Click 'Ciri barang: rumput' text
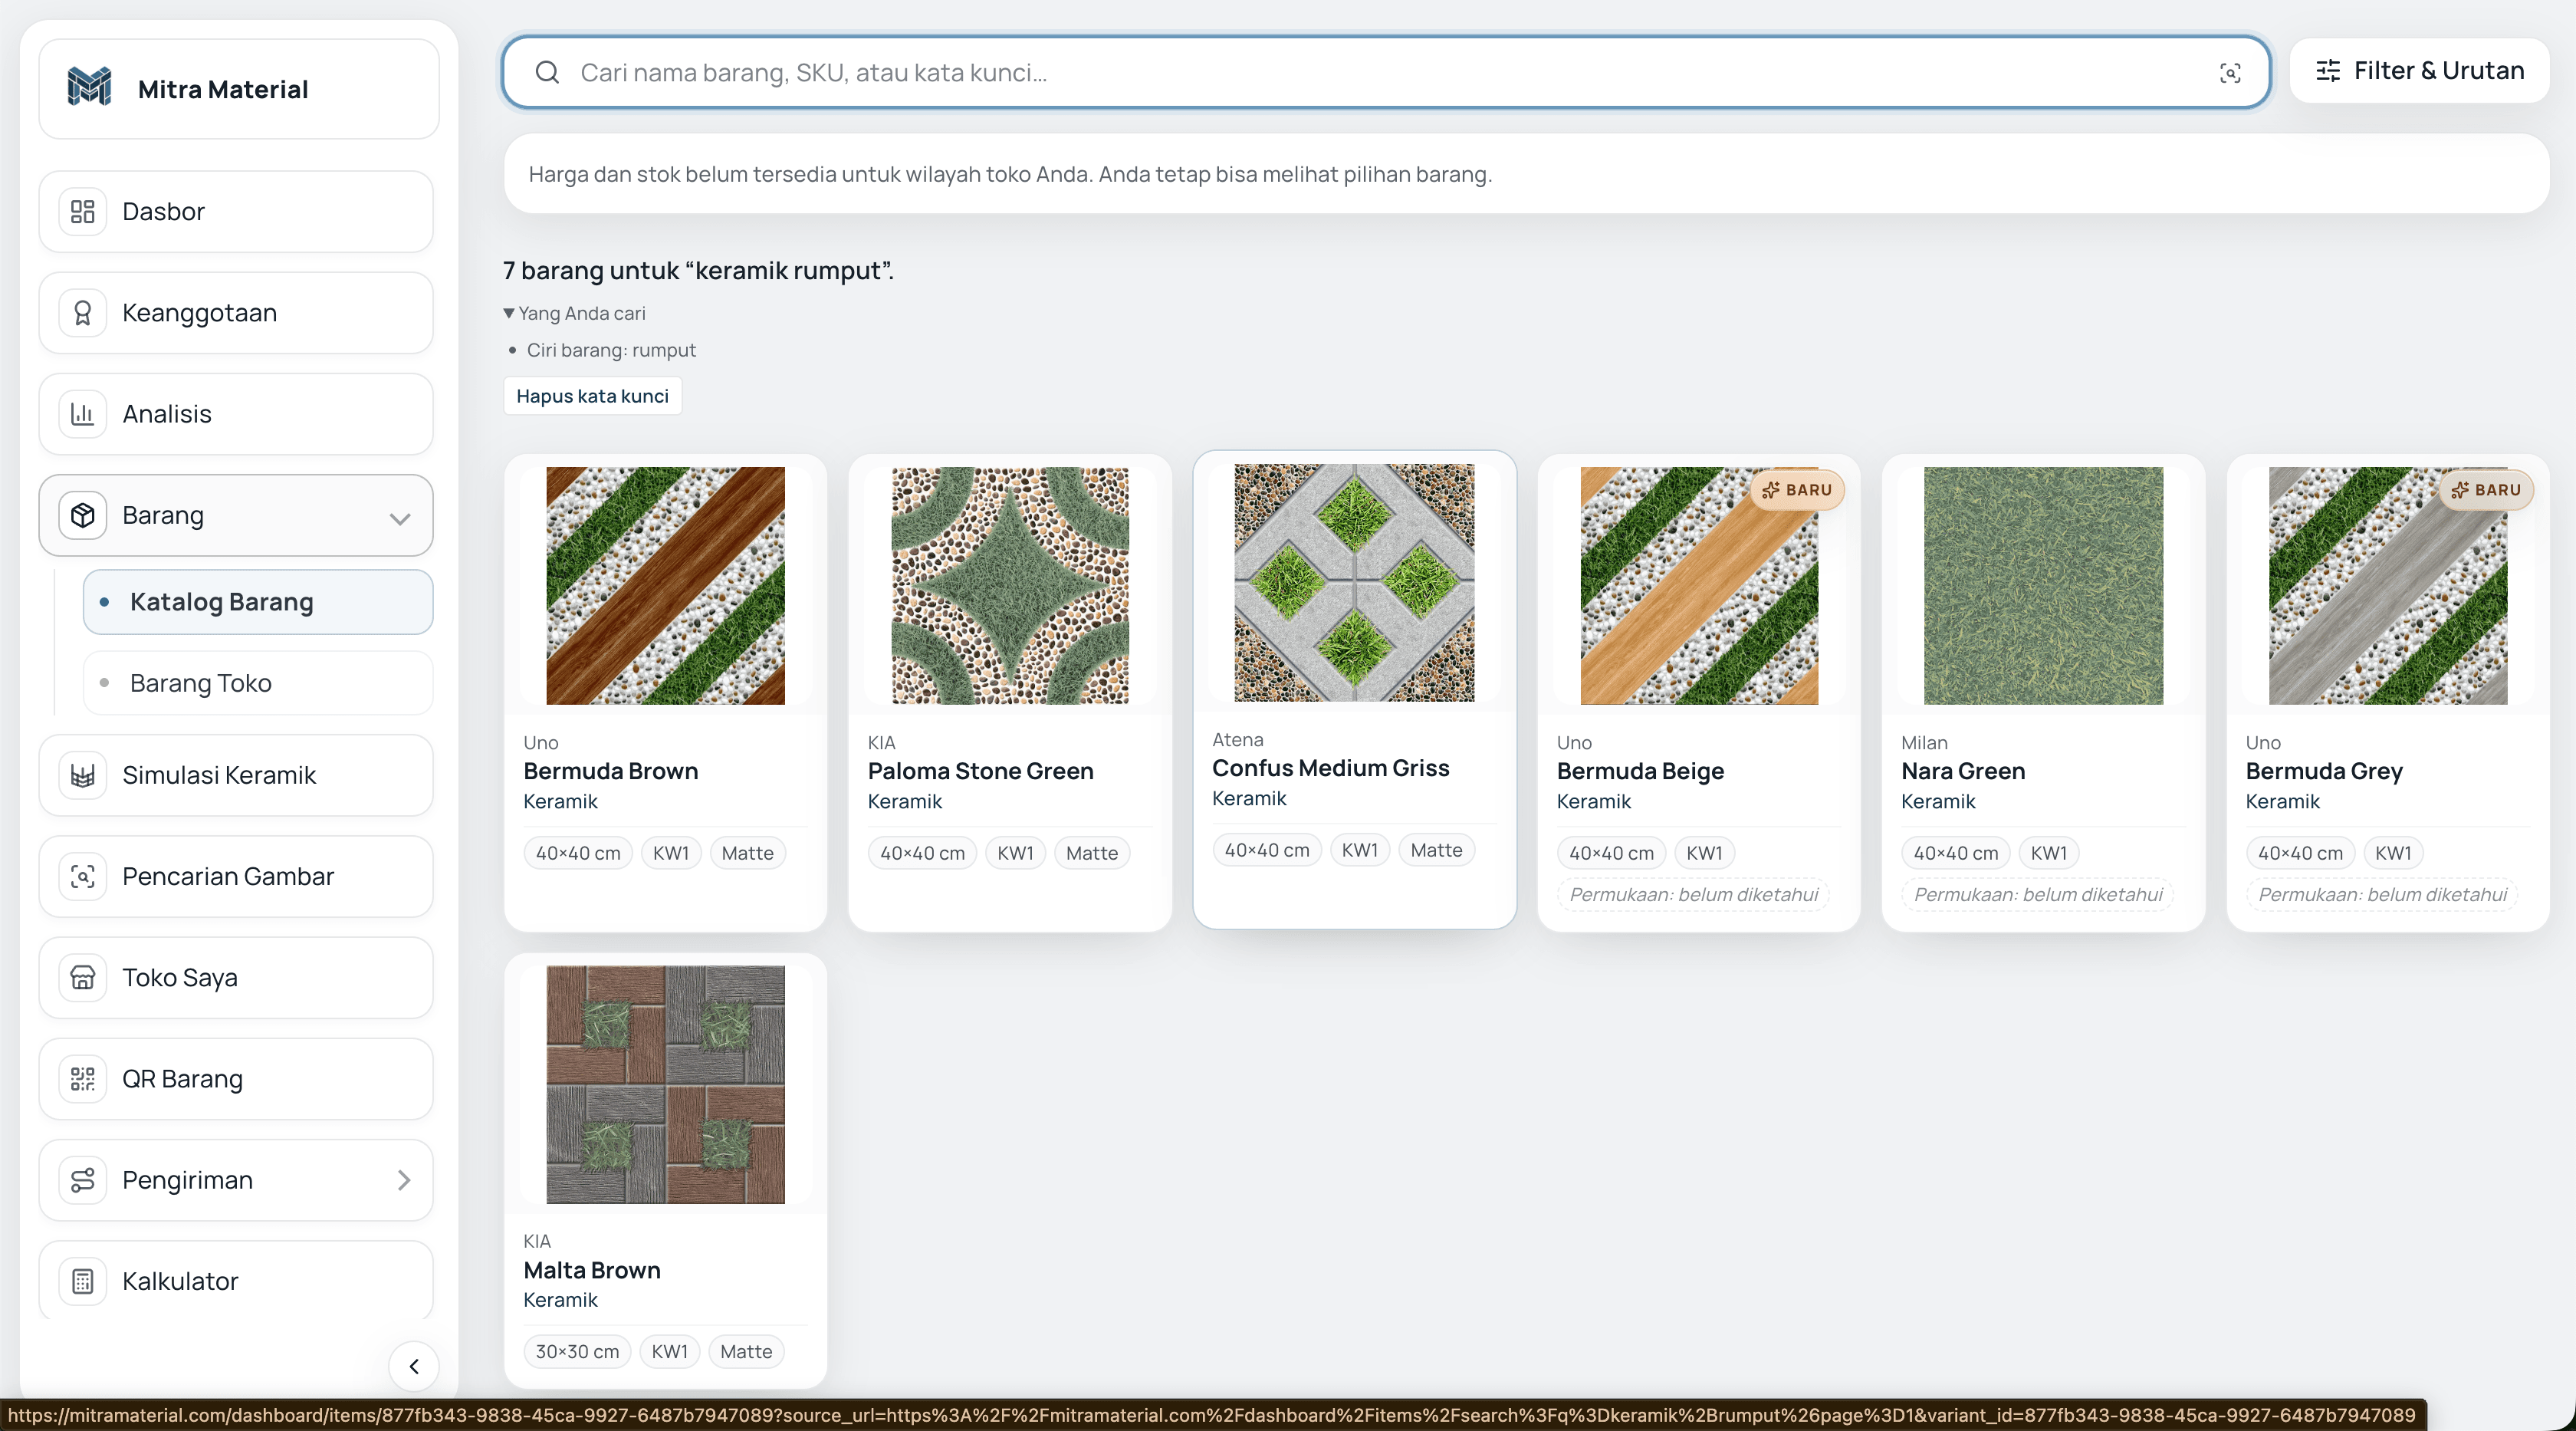 pyautogui.click(x=611, y=350)
